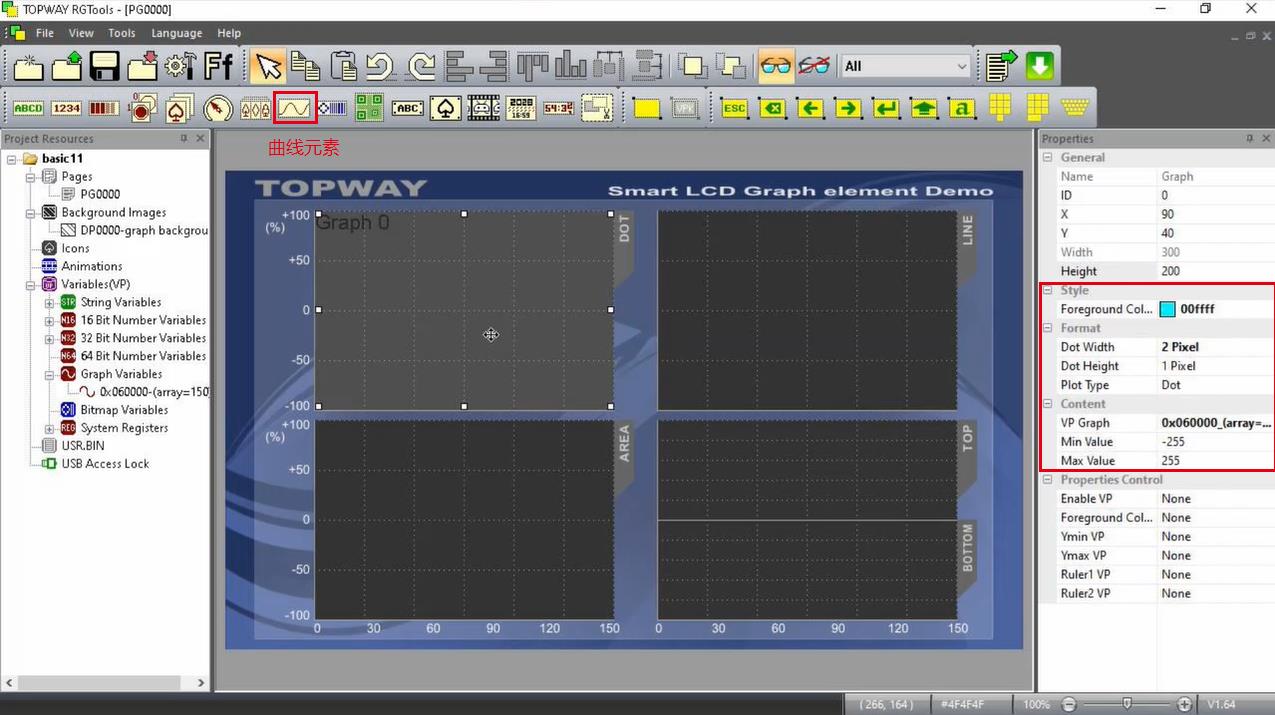Add the right arrow key element

coord(848,108)
